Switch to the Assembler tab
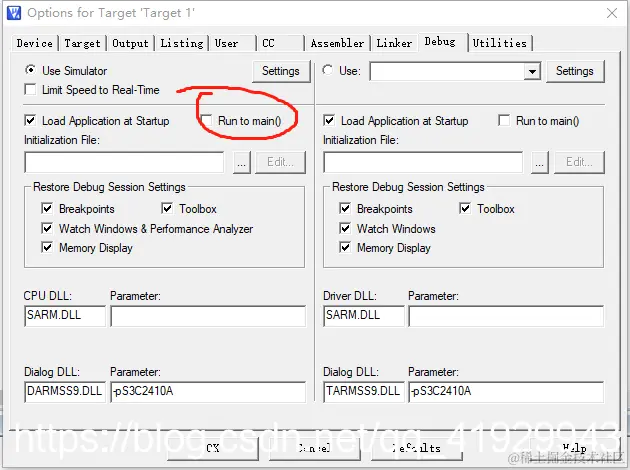Viewport: 630px width, 470px height. click(337, 43)
